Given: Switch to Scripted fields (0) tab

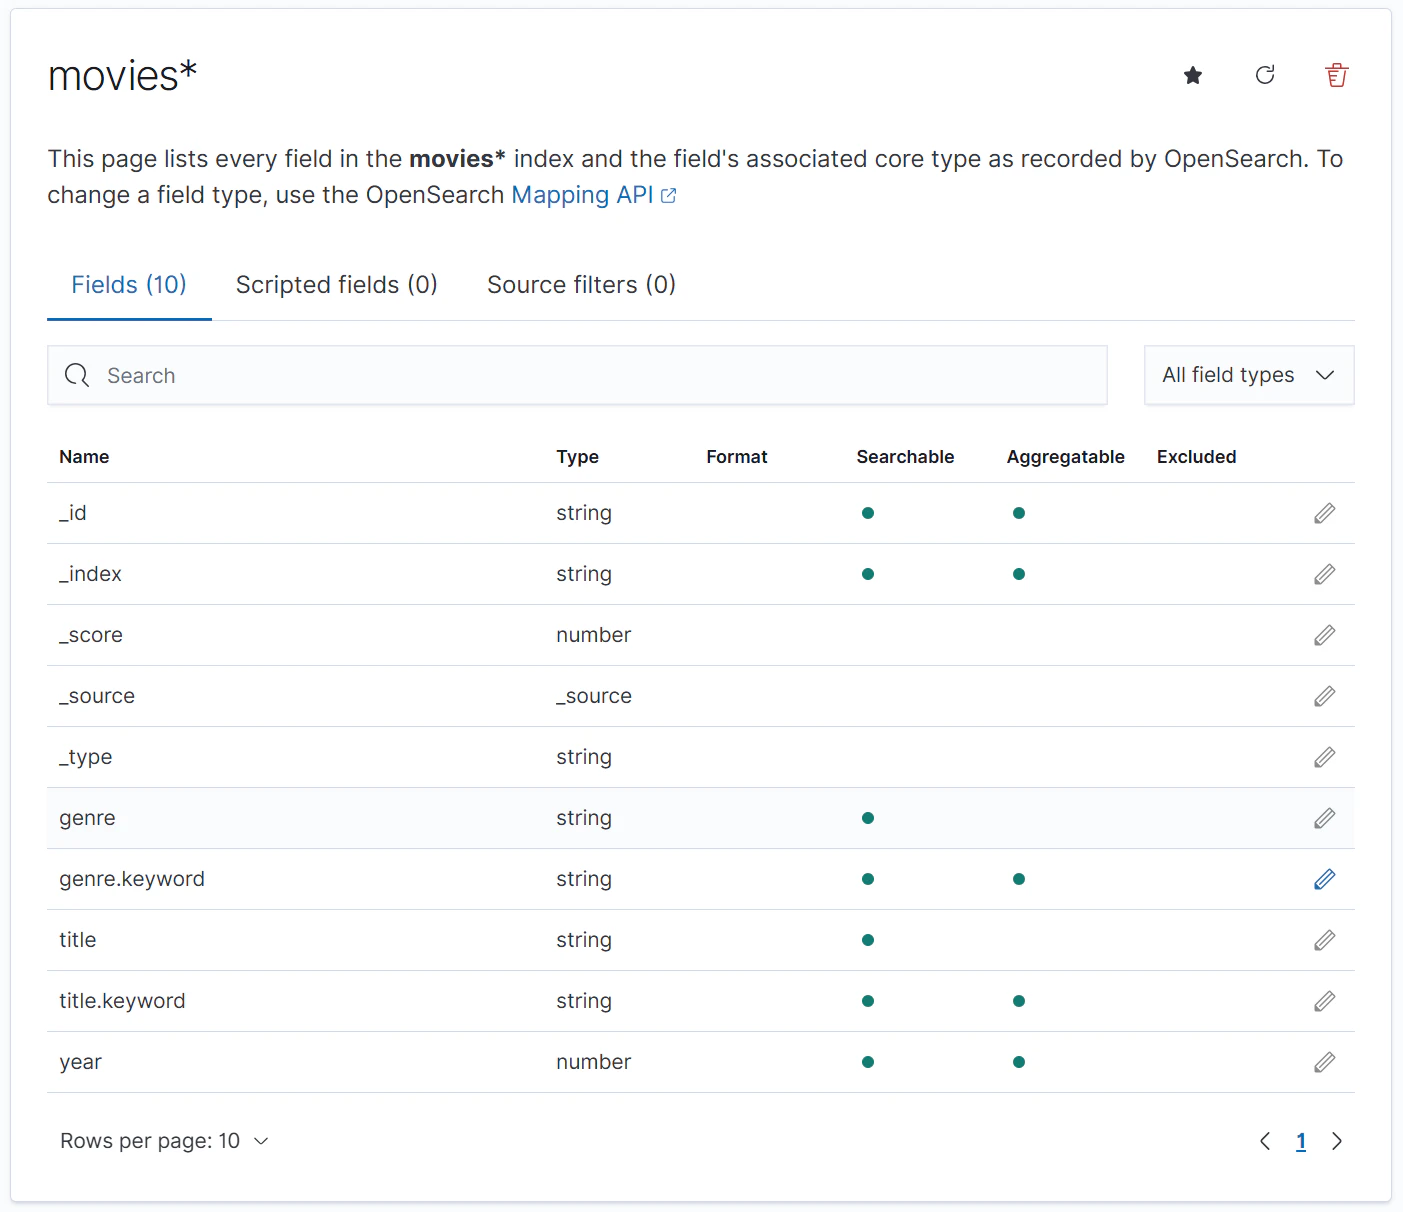Looking at the screenshot, I should pyautogui.click(x=337, y=285).
